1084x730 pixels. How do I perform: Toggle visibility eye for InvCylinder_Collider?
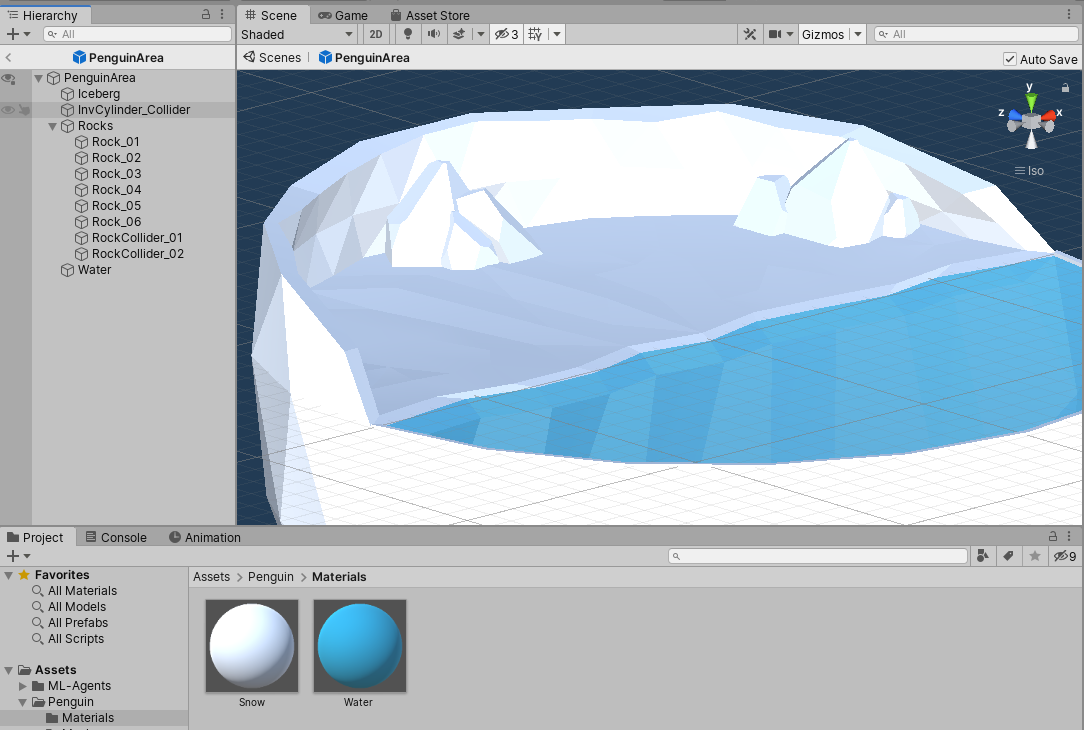(8, 110)
